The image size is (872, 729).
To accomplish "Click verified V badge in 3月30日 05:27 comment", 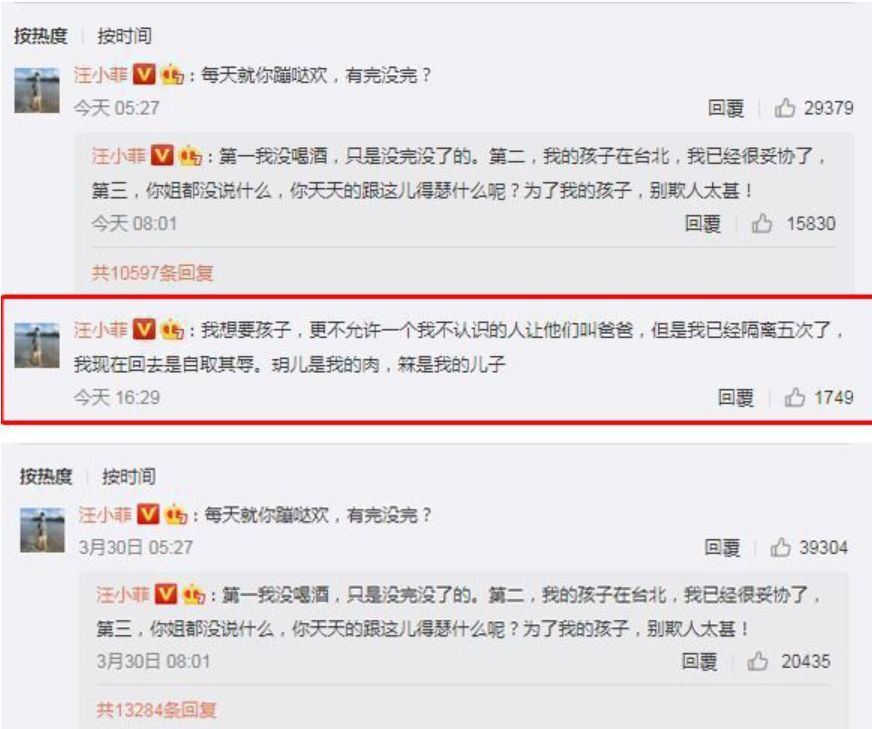I will tap(148, 514).
